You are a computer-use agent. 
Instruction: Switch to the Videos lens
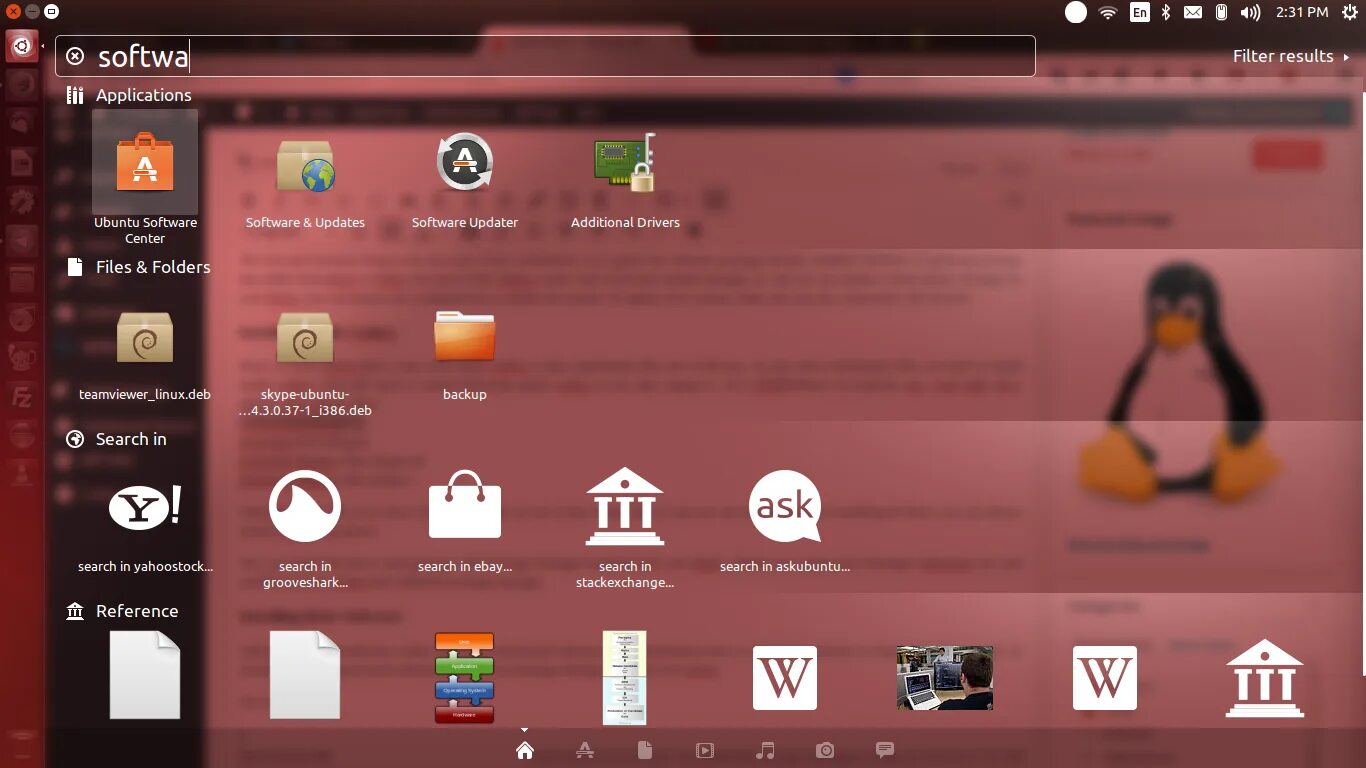705,750
